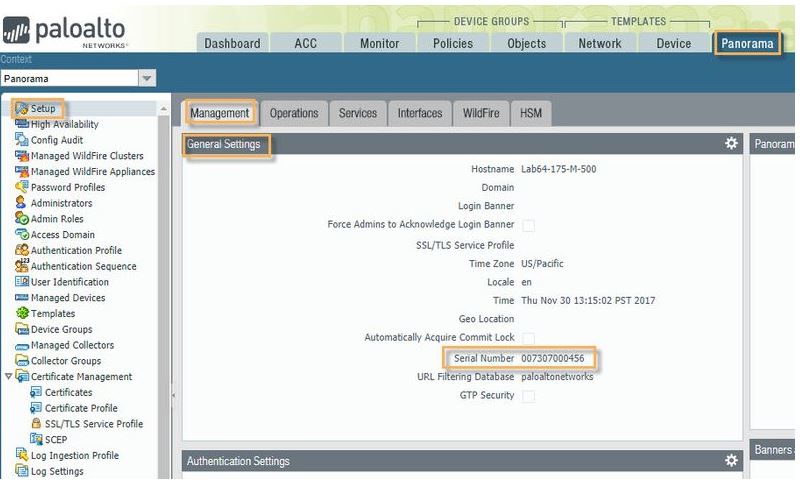
Task: Click the Collector Groups icon
Action: [21, 361]
